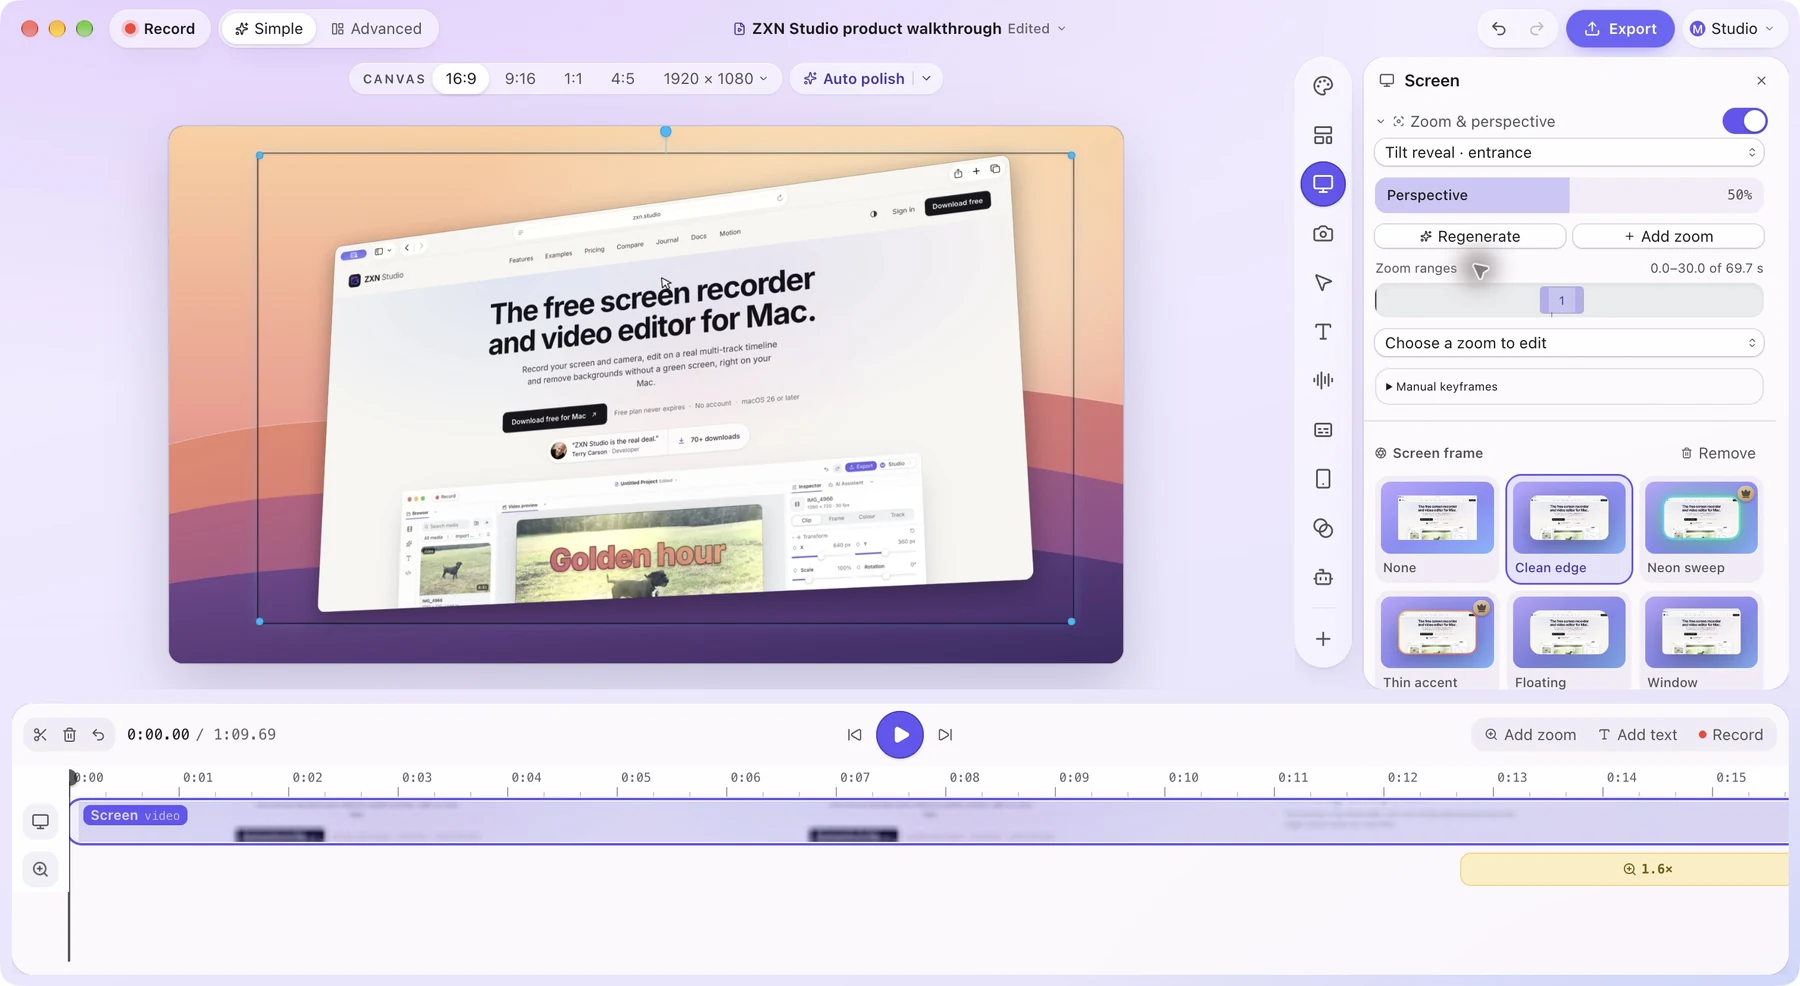Click the Auto polish button
The width and height of the screenshot is (1800, 986).
tap(853, 79)
